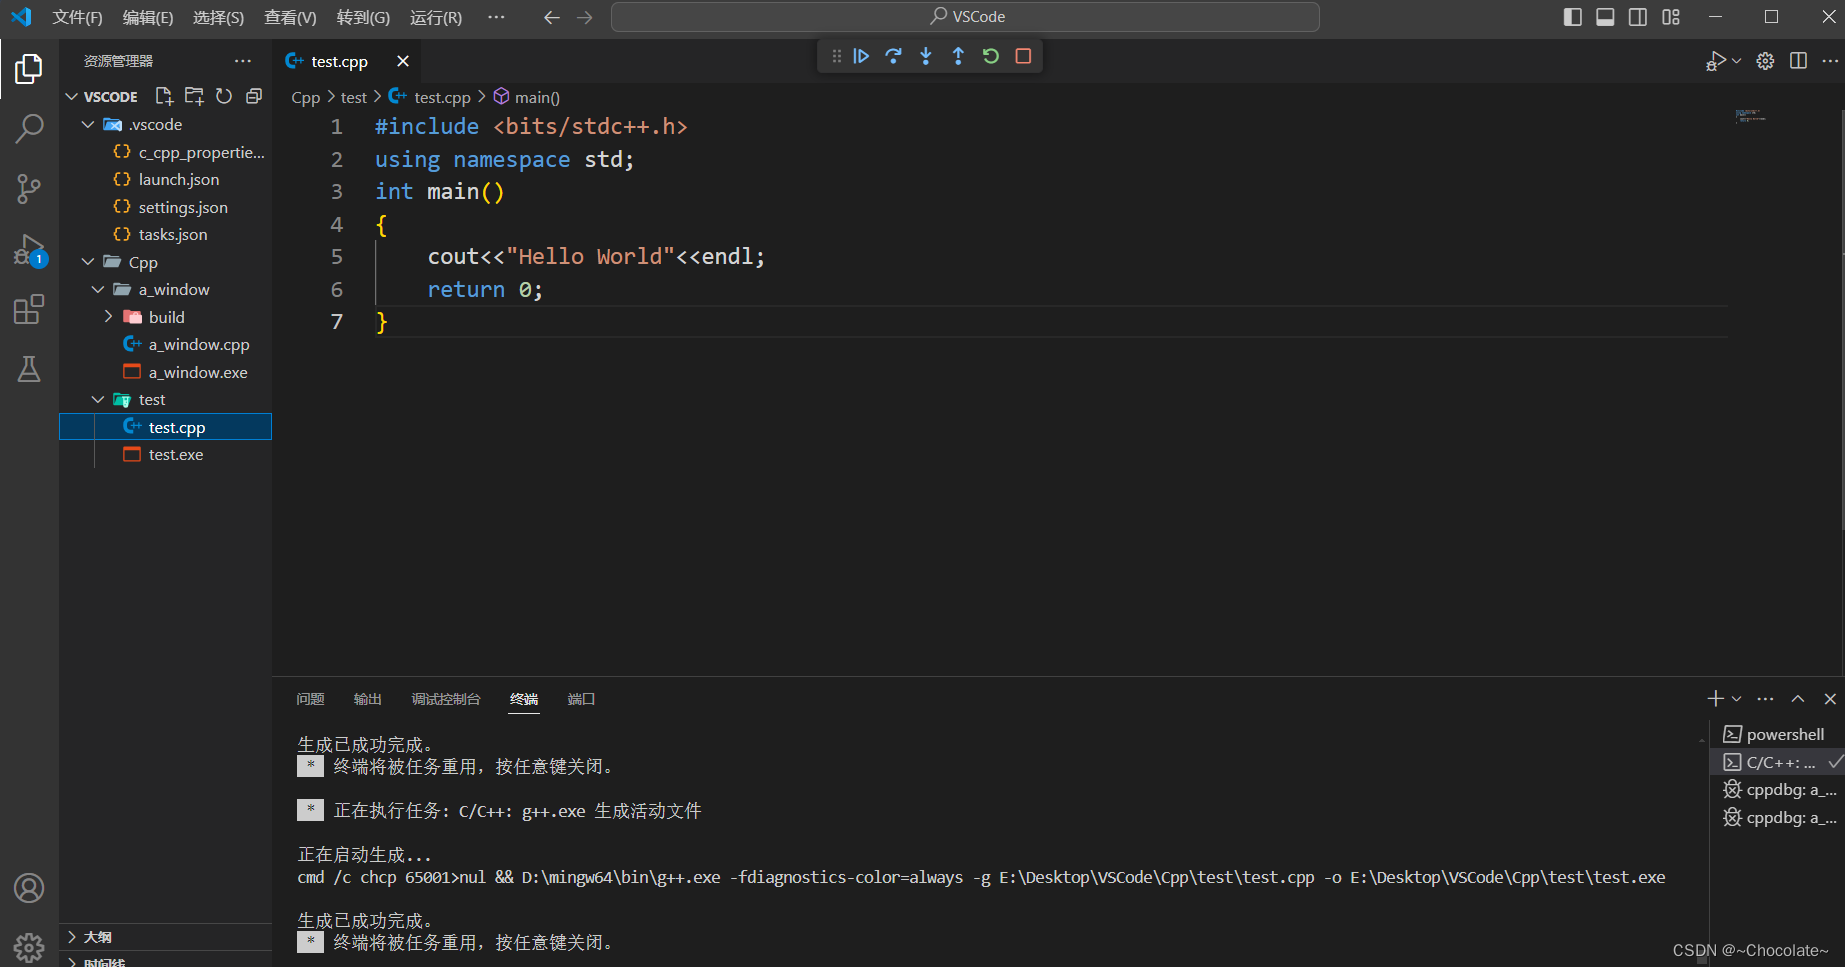Click Step Into in the debug toolbar
This screenshot has height=967, width=1845.
pos(925,56)
